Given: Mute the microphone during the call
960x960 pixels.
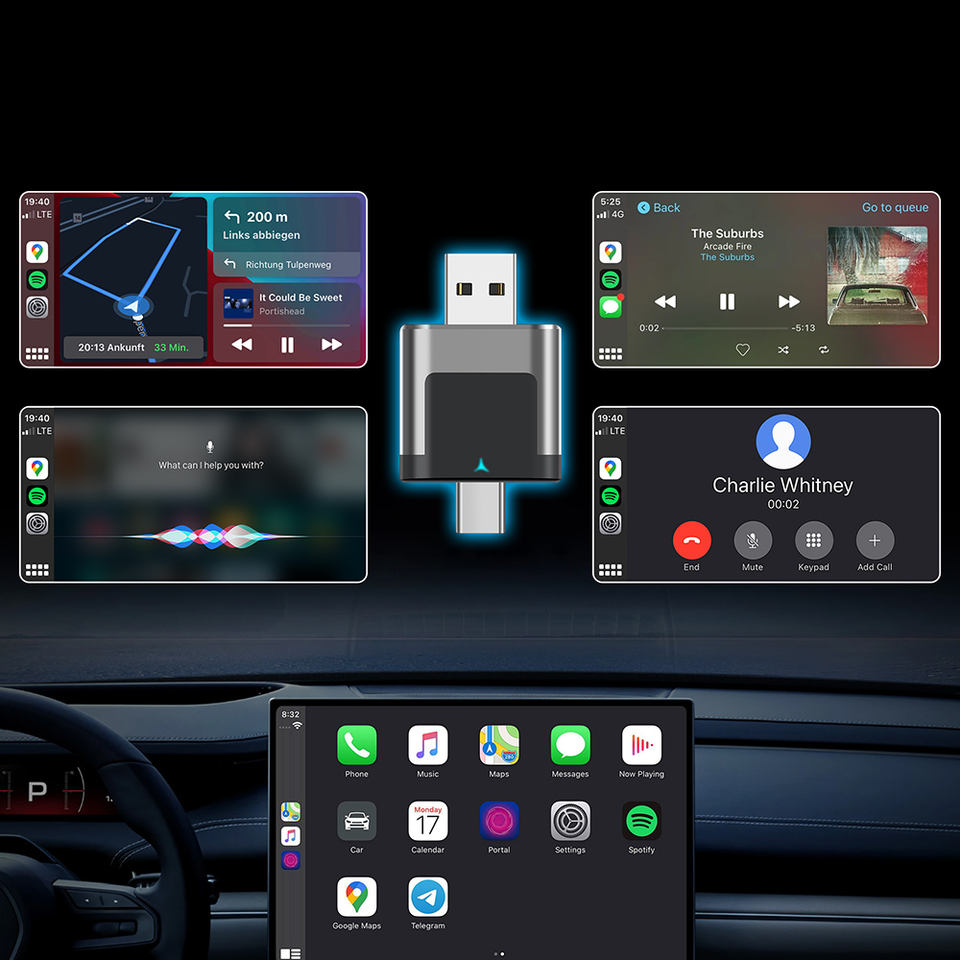Looking at the screenshot, I should click(752, 540).
